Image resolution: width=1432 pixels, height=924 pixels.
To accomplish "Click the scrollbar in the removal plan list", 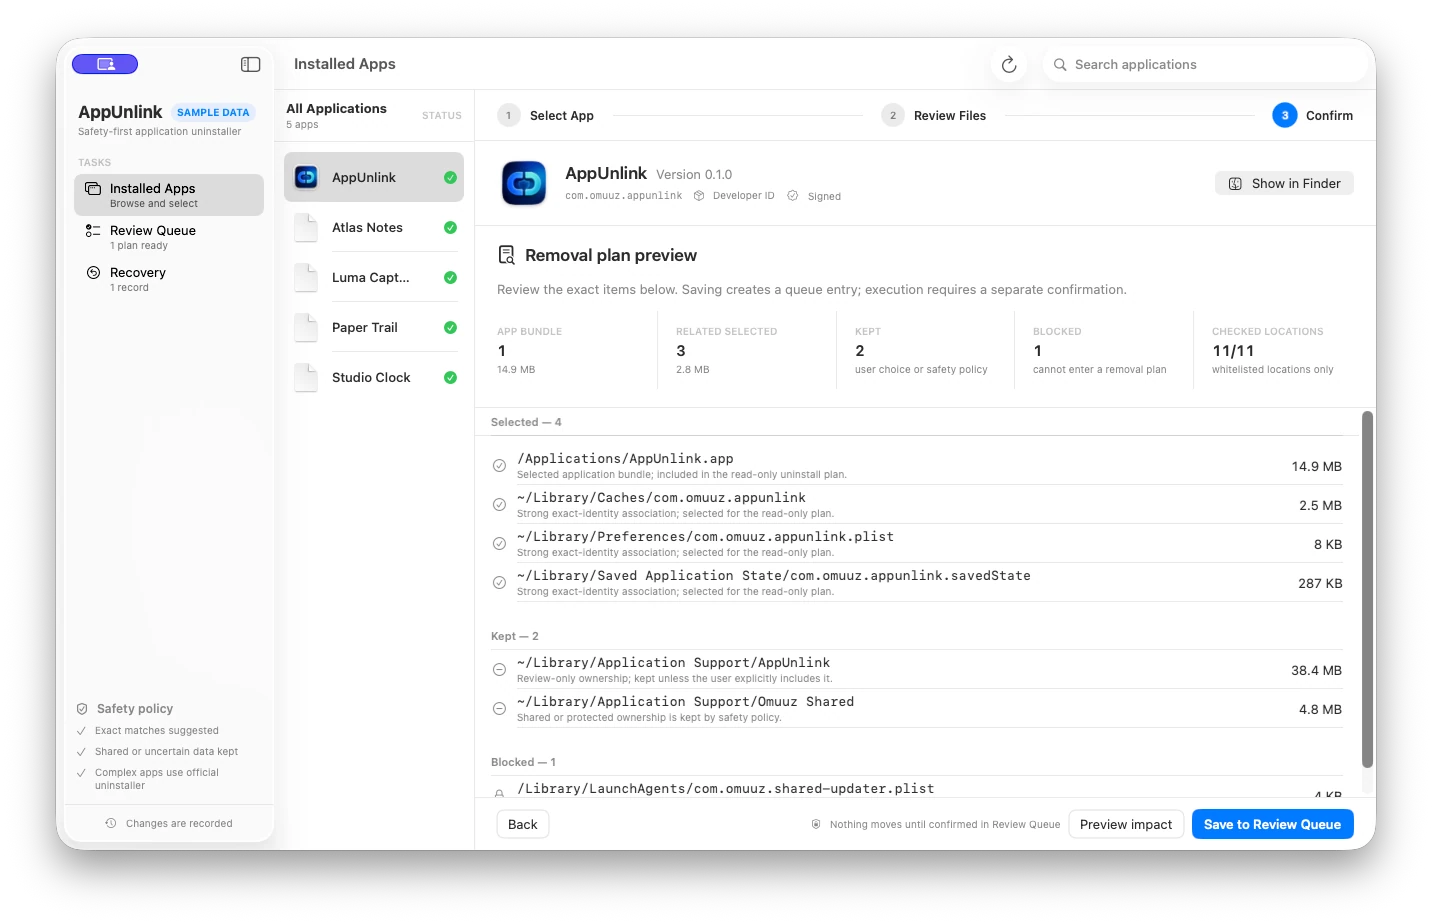I will pyautogui.click(x=1367, y=590).
